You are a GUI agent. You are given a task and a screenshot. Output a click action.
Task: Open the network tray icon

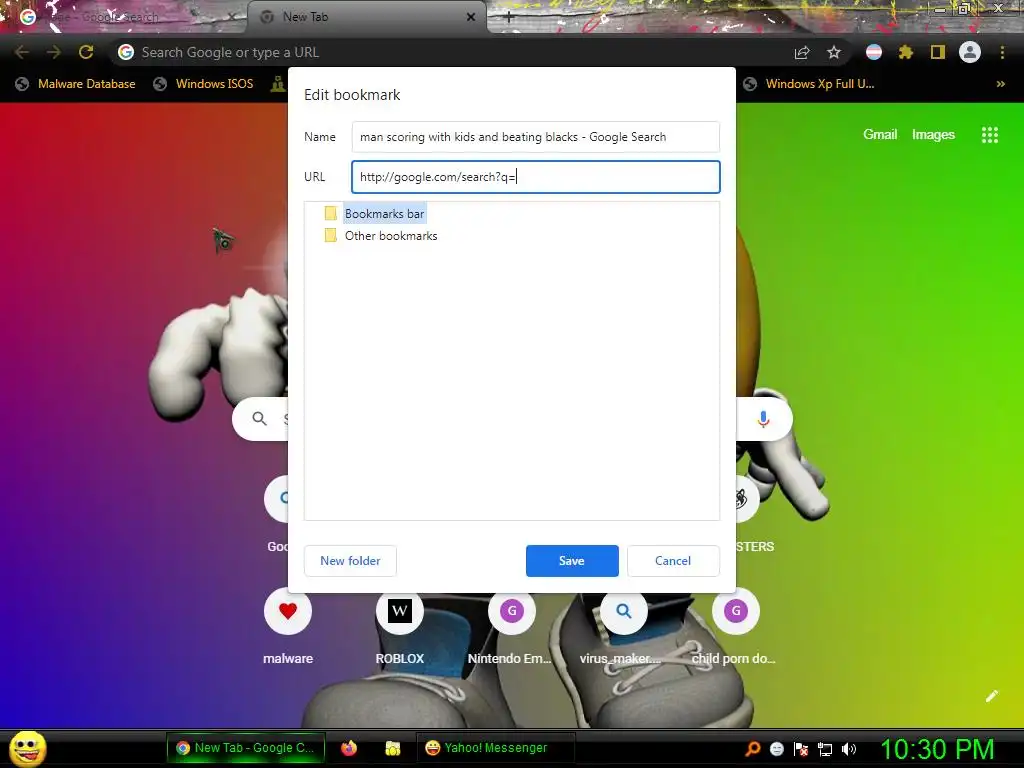[x=825, y=749]
